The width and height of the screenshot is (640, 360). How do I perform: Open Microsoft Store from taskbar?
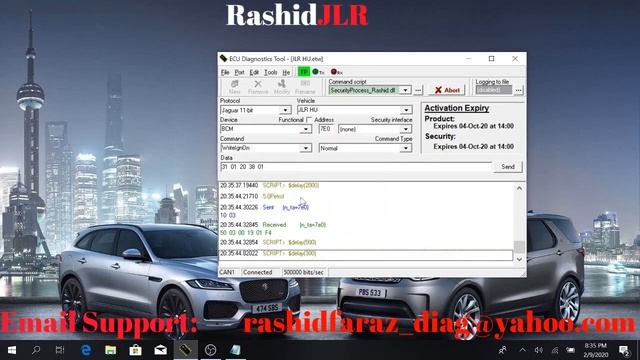pyautogui.click(x=136, y=350)
